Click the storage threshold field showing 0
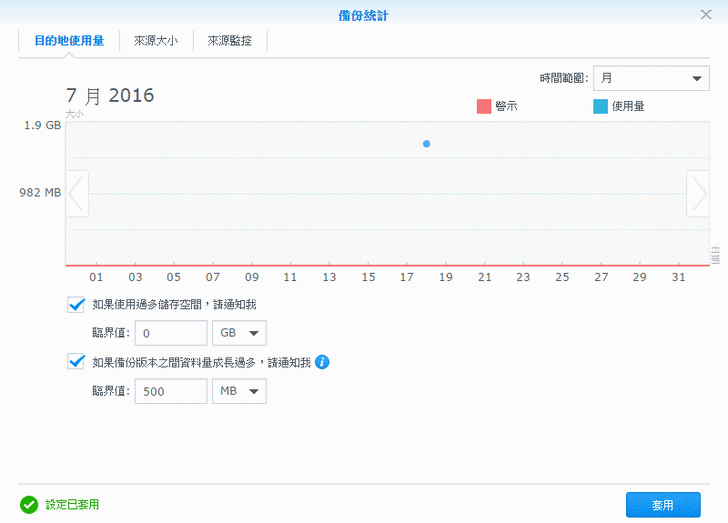The width and height of the screenshot is (728, 523). tap(170, 333)
